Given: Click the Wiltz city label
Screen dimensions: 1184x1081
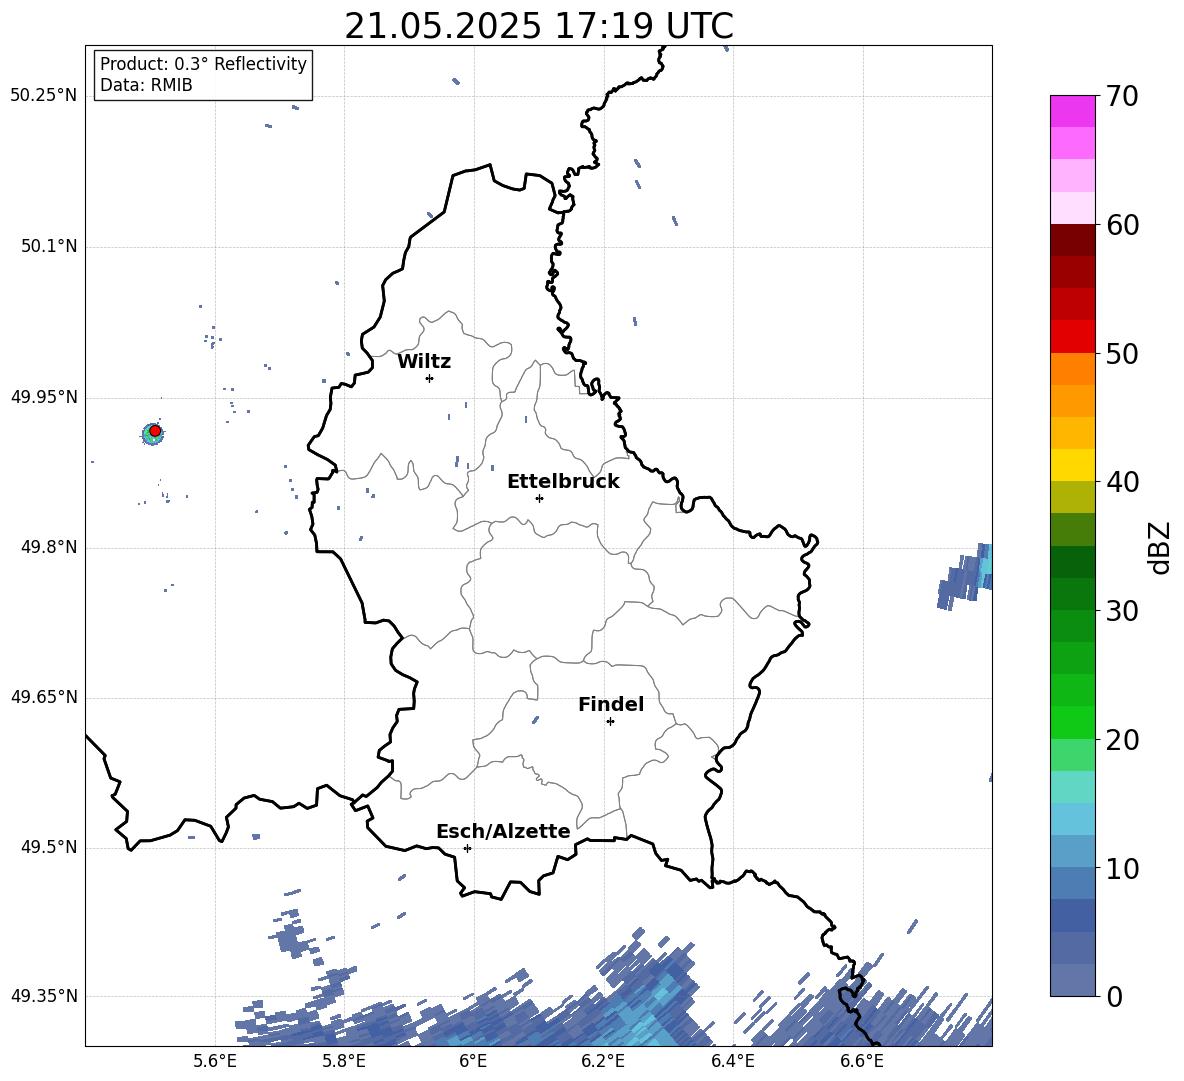Looking at the screenshot, I should [x=424, y=362].
